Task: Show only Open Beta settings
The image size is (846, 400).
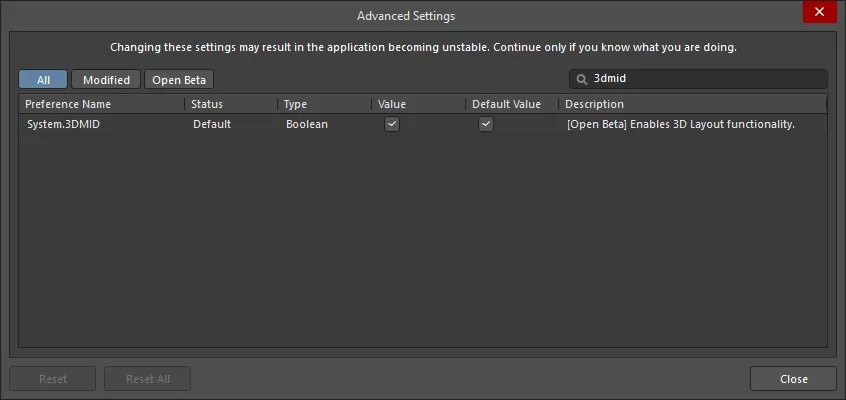Action: click(179, 79)
